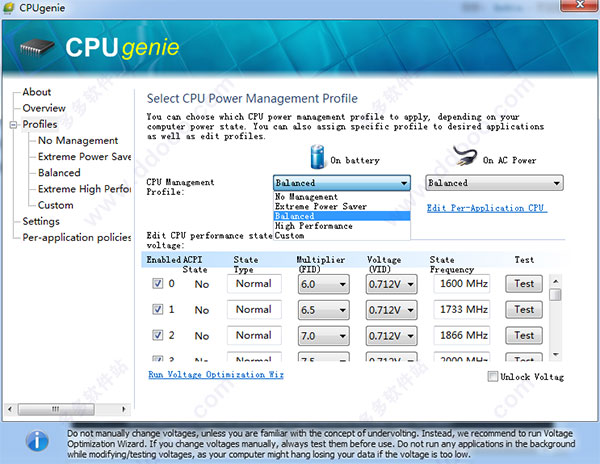The height and width of the screenshot is (464, 600).
Task: Click the state table vertical scroll thumb
Action: (x=556, y=295)
